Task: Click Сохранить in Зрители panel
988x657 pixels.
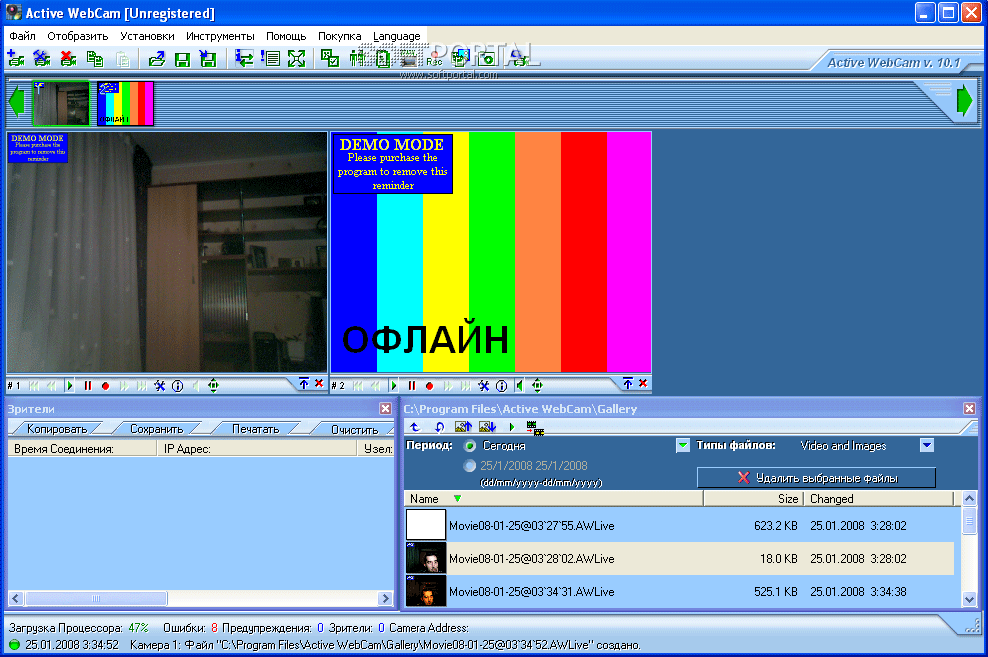Action: tap(156, 429)
